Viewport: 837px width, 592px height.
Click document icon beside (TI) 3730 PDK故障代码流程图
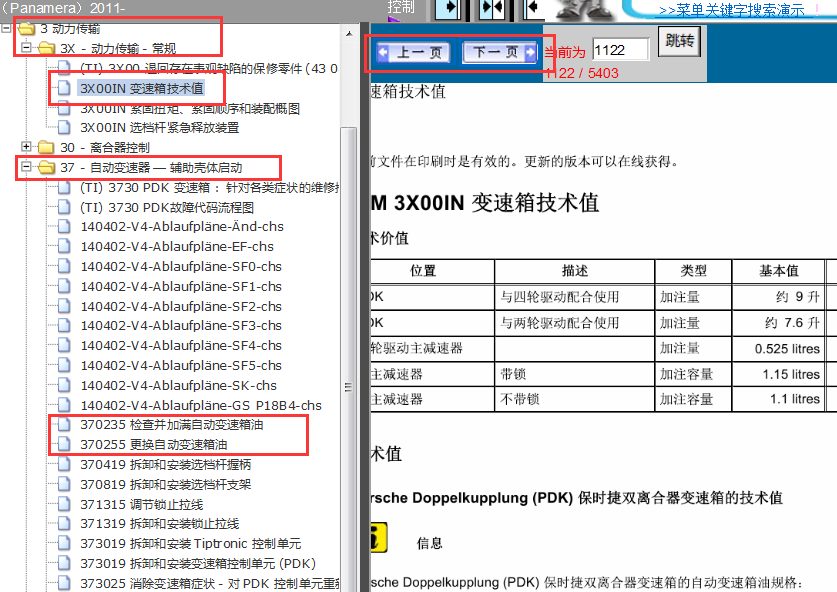(x=64, y=207)
